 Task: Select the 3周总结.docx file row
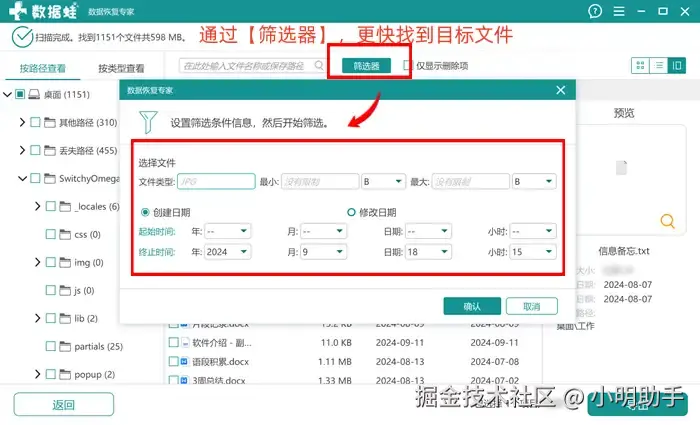(x=355, y=380)
